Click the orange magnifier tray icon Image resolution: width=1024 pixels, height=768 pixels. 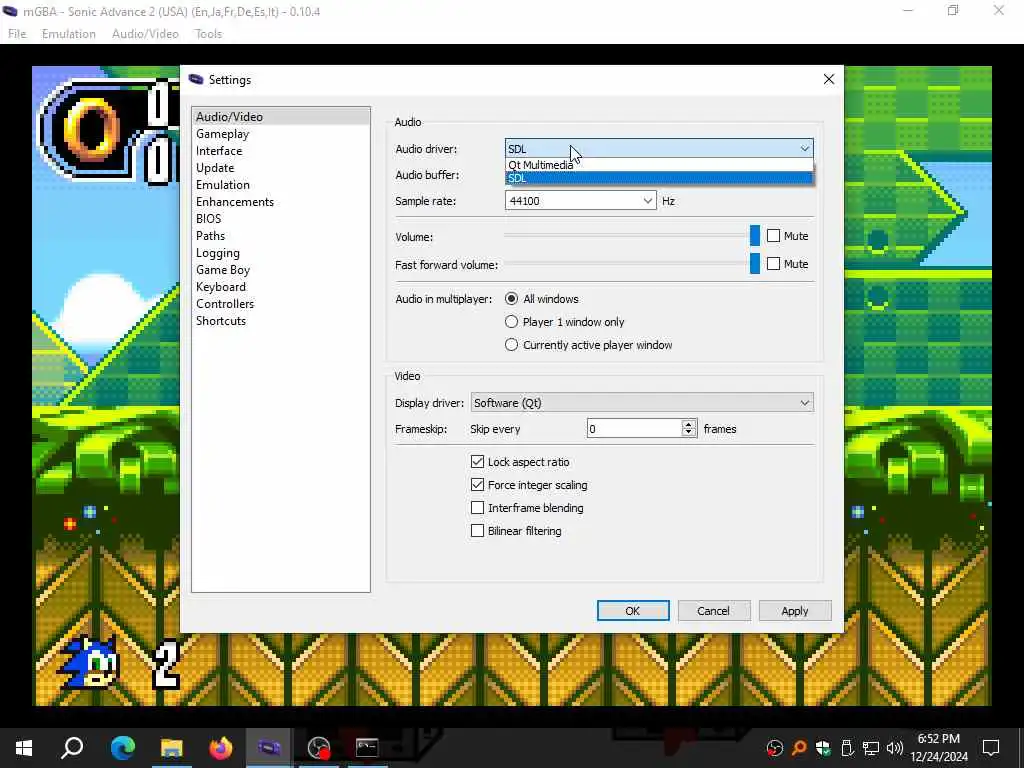tap(799, 748)
